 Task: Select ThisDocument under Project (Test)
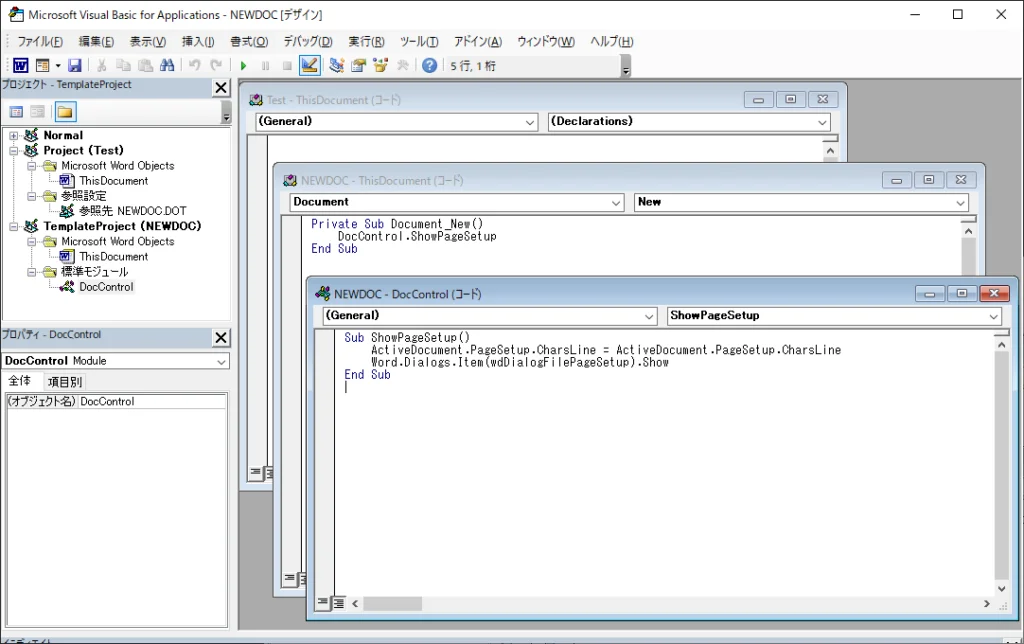point(114,181)
